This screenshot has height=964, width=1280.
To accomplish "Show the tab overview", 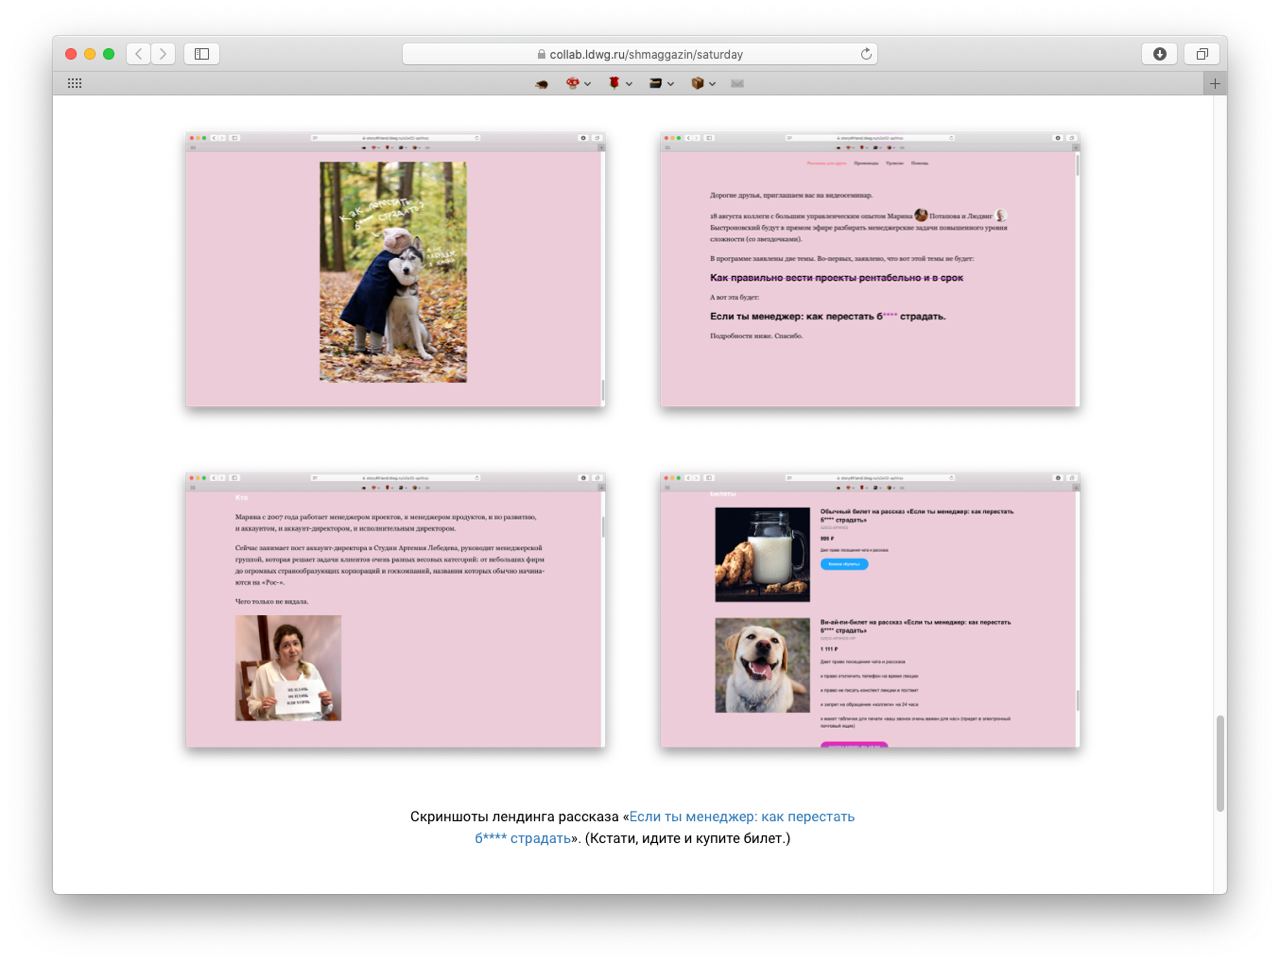I will [x=1202, y=54].
